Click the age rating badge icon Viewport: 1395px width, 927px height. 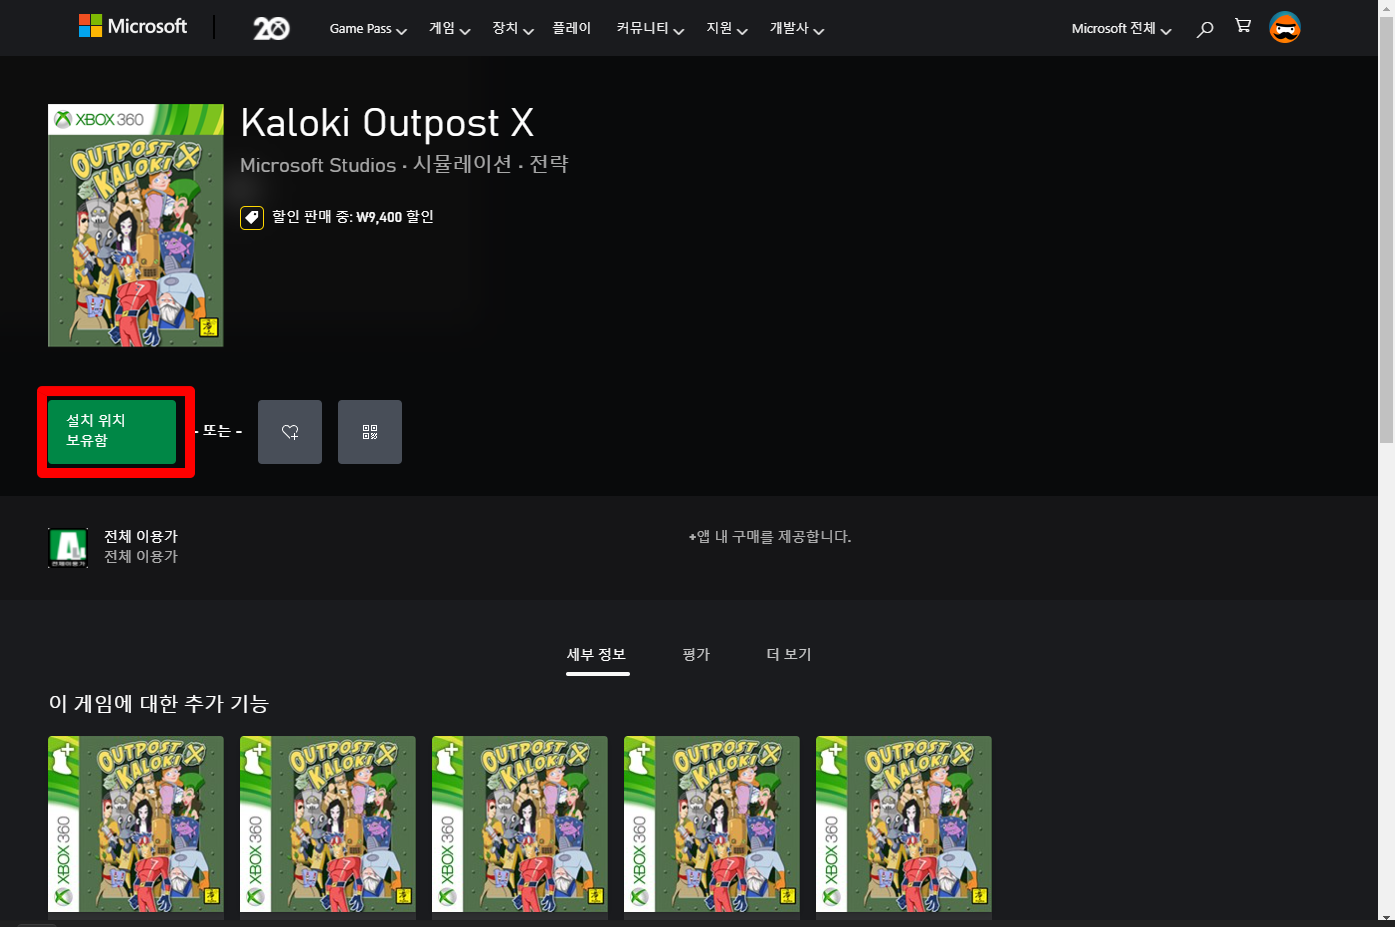pos(68,547)
